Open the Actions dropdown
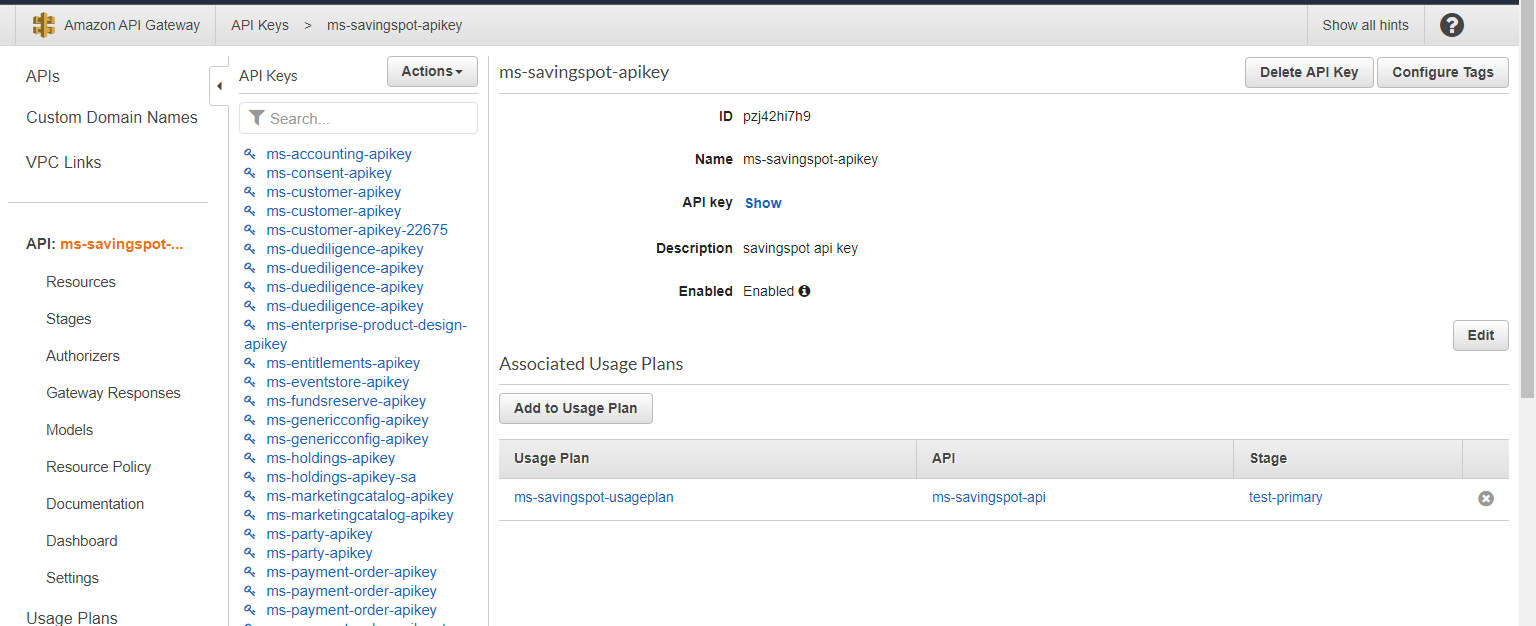This screenshot has height=626, width=1536. click(x=432, y=72)
